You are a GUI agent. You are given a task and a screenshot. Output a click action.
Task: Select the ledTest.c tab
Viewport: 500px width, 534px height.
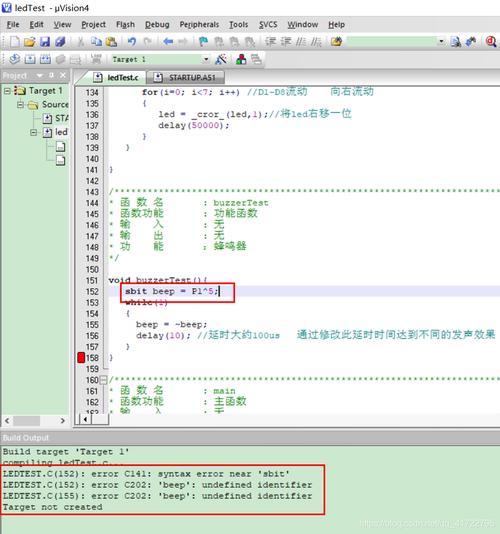pyautogui.click(x=116, y=78)
